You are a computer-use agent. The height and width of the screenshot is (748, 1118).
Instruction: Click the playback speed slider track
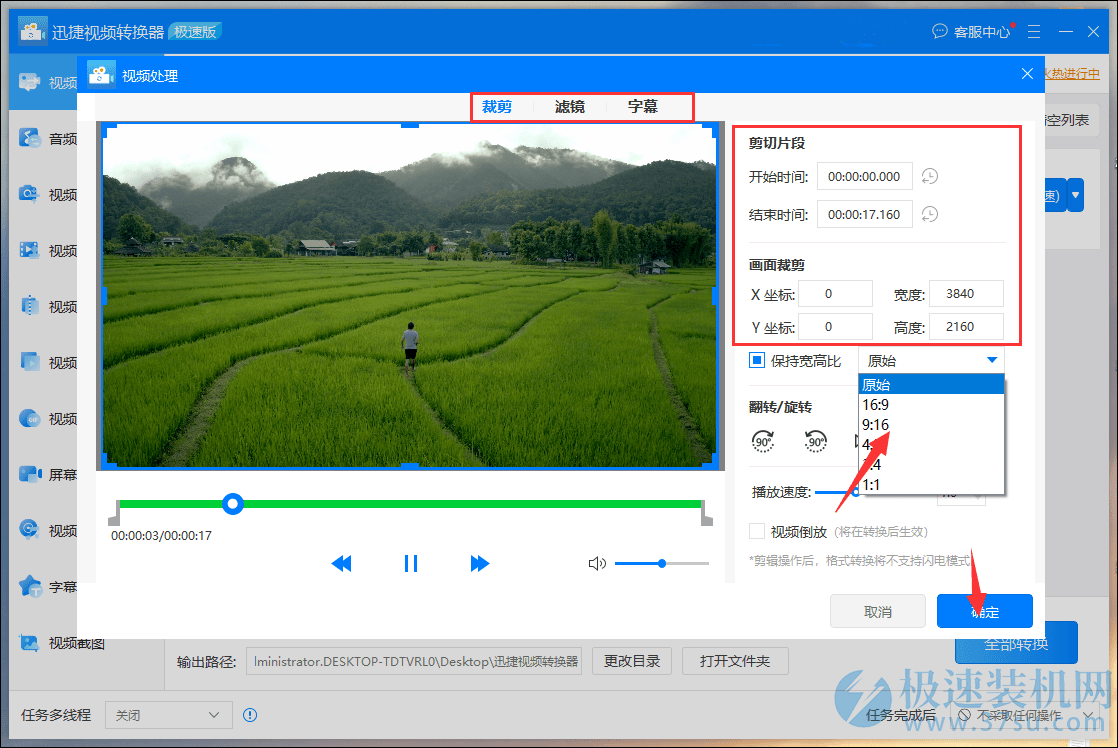click(836, 492)
